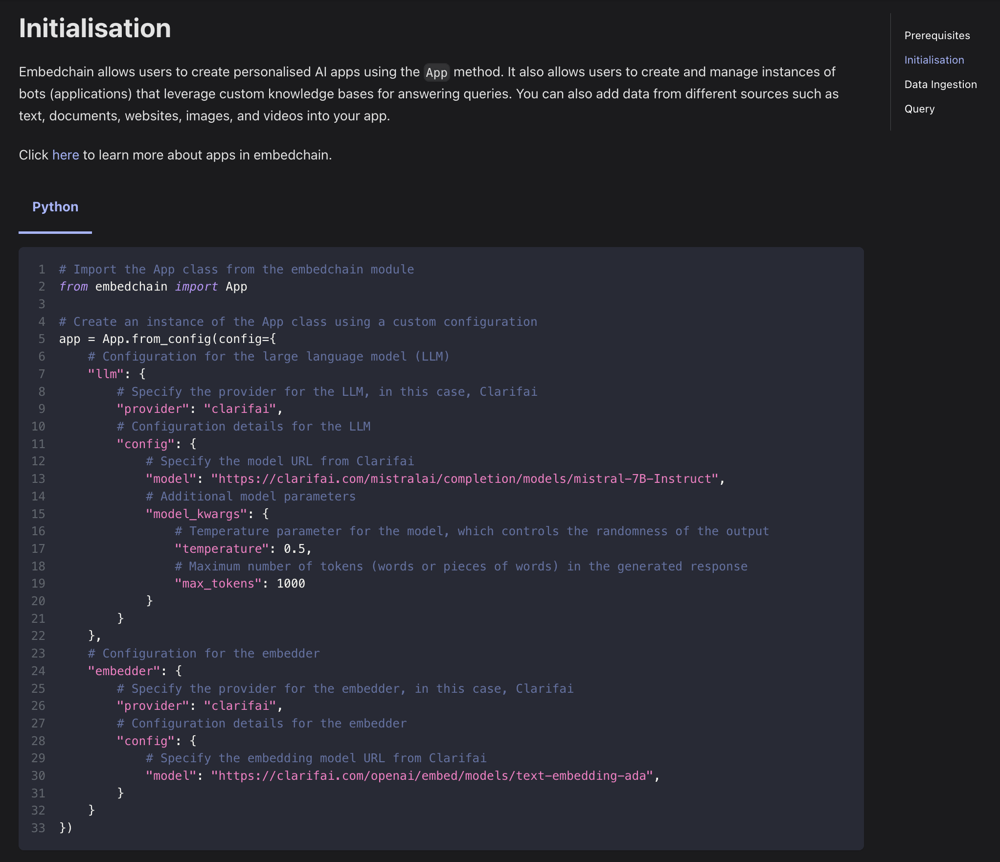
Task: Click the "model_kwargs" key in the code
Action: [x=193, y=514]
